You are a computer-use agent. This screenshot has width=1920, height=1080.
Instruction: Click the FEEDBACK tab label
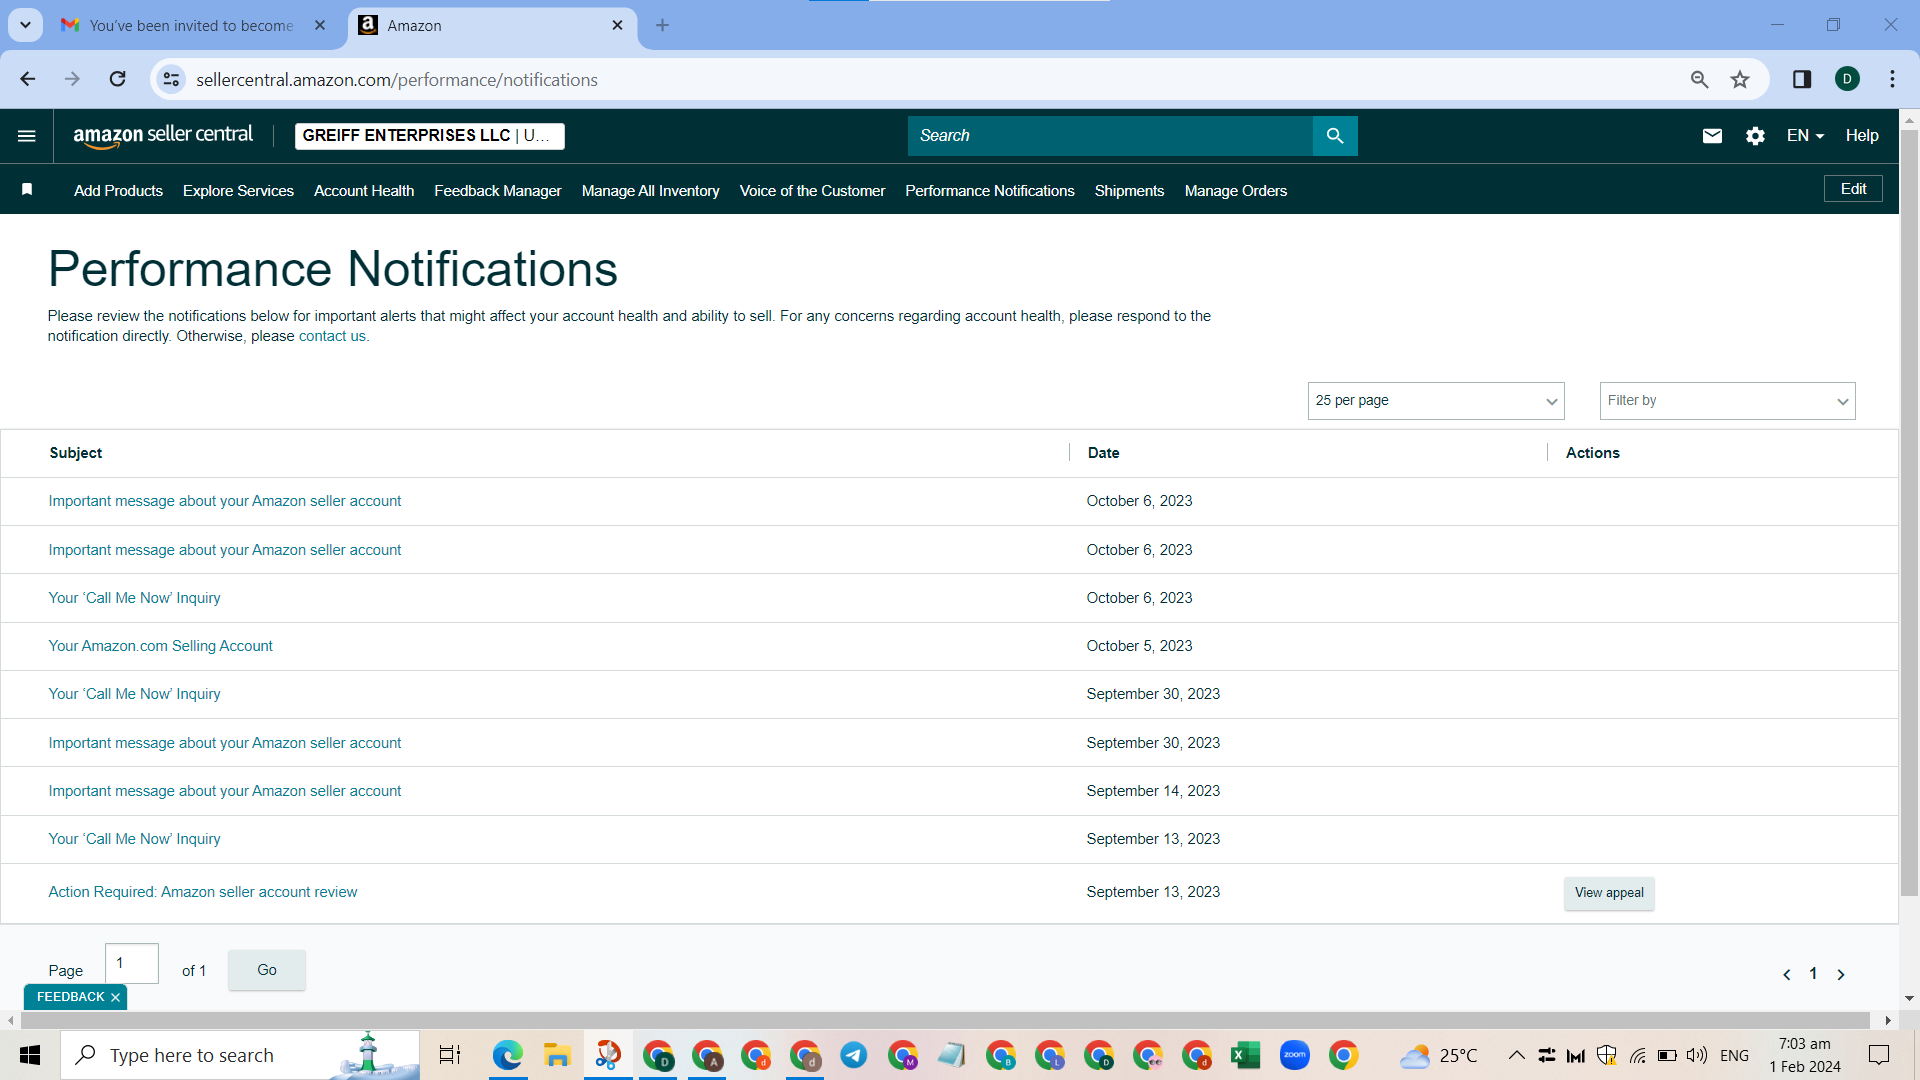(70, 997)
